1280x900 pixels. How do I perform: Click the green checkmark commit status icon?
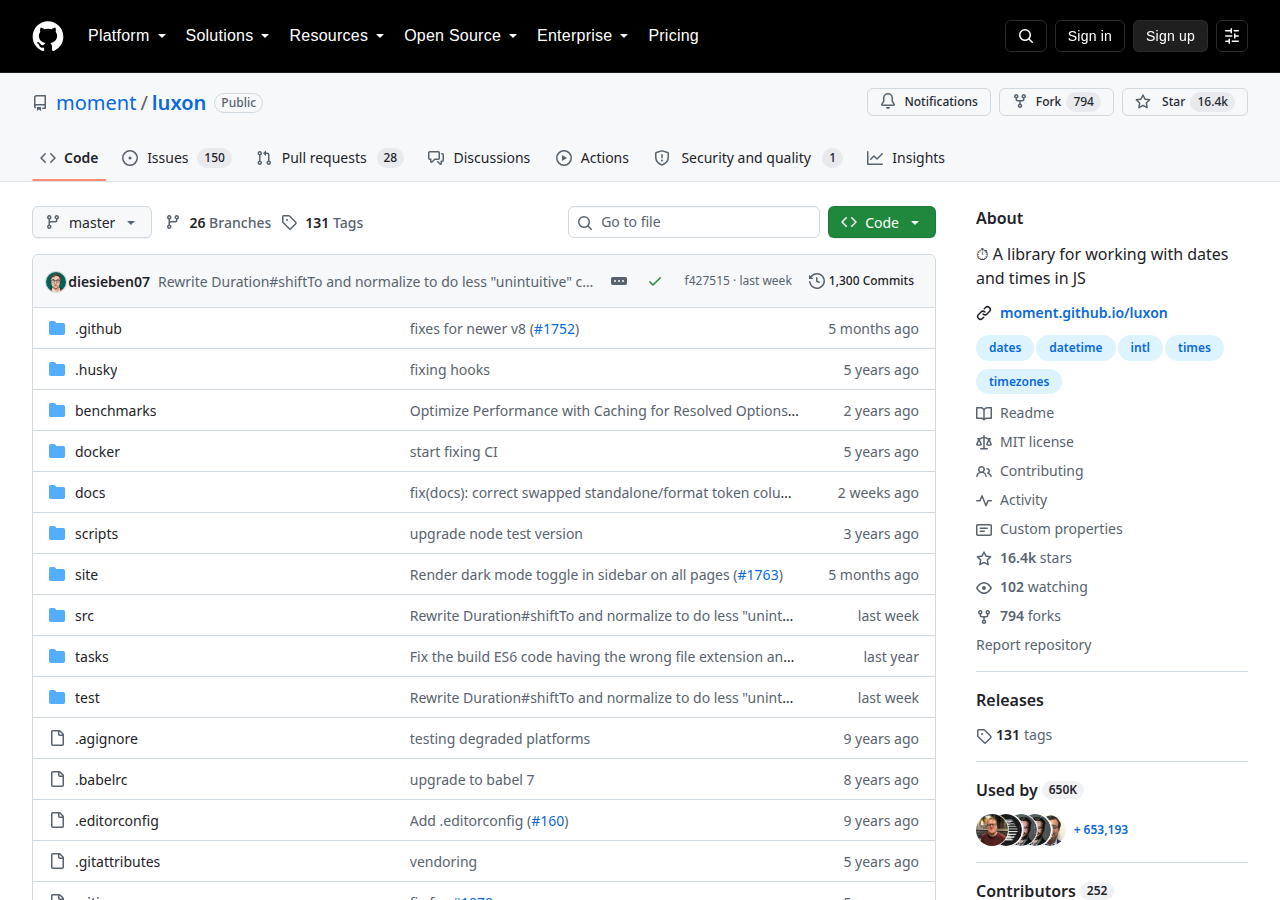click(655, 281)
